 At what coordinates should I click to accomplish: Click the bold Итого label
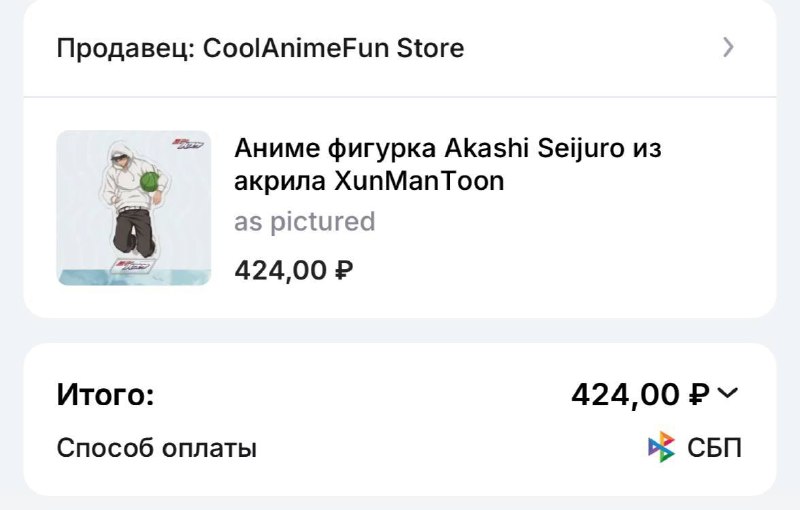[x=105, y=394]
